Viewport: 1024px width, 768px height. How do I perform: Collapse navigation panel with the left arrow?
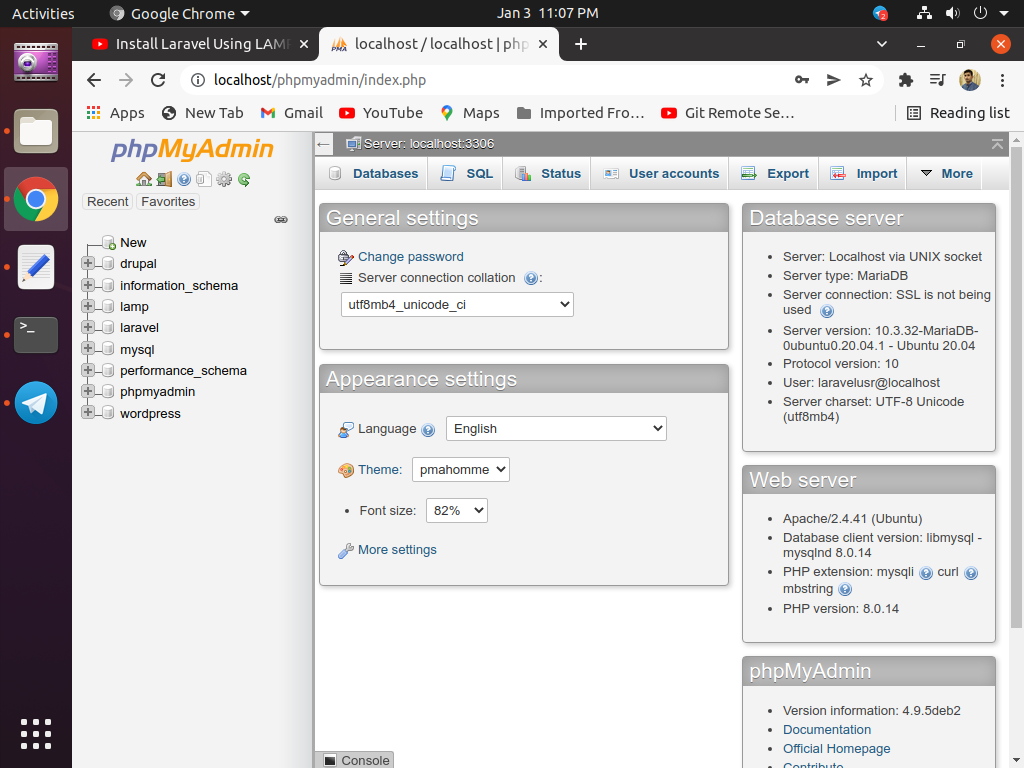(x=323, y=144)
